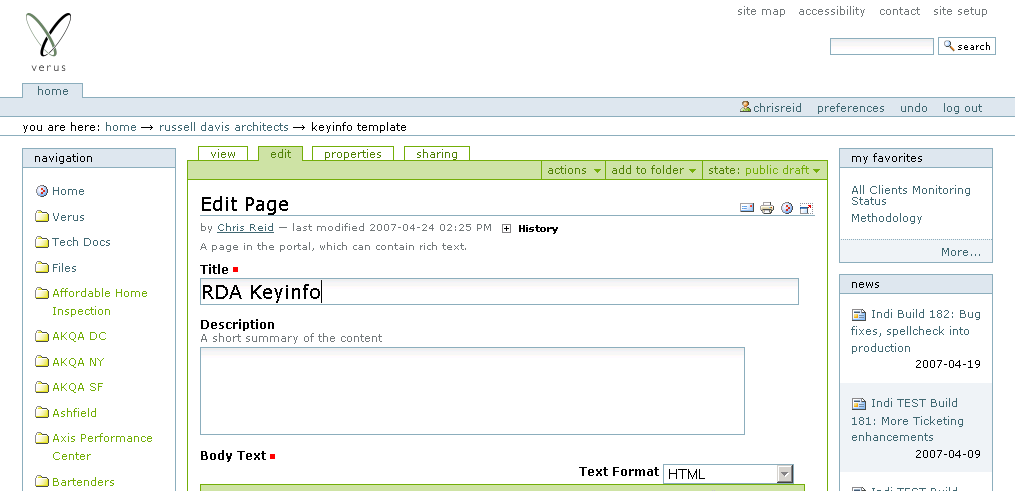Click the Indi Build 182 news icon

[x=858, y=314]
